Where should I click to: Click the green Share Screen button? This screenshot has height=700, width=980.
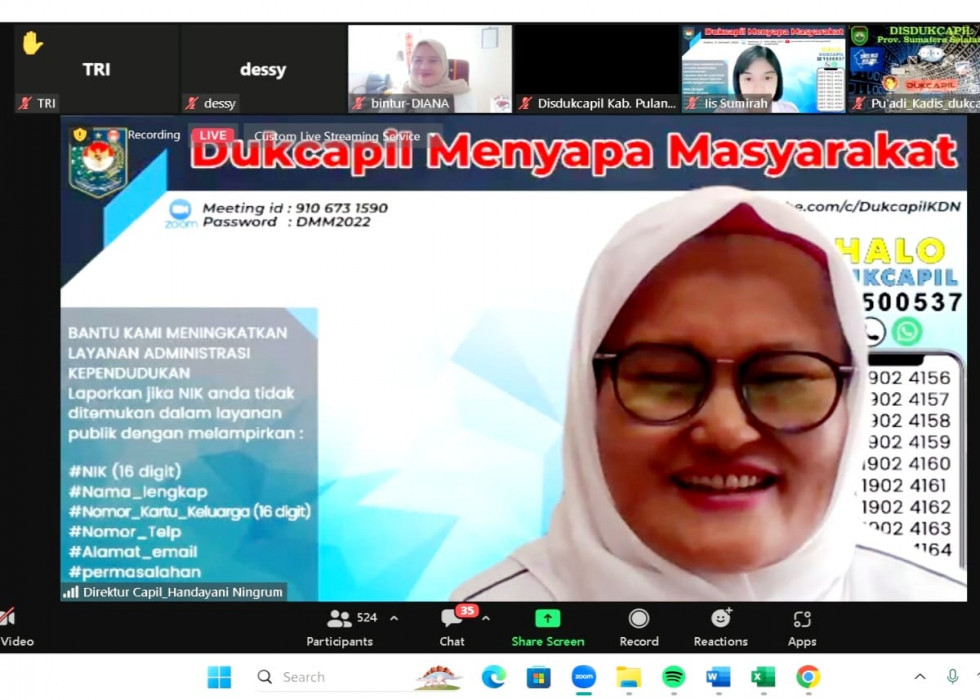(547, 627)
